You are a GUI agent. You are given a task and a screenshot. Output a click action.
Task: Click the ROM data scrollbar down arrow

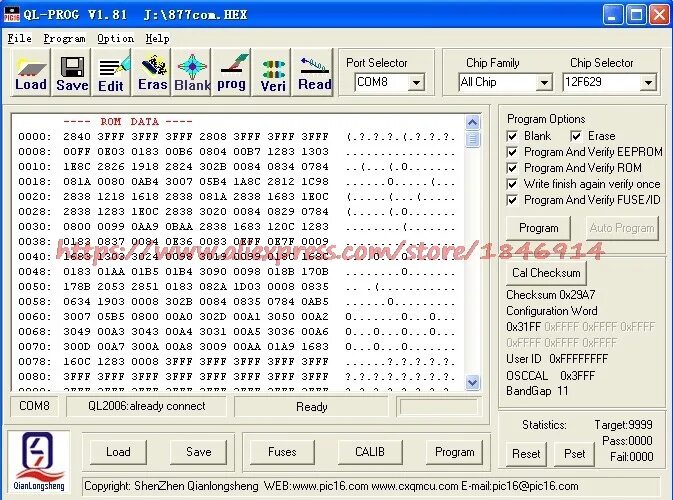coord(472,382)
